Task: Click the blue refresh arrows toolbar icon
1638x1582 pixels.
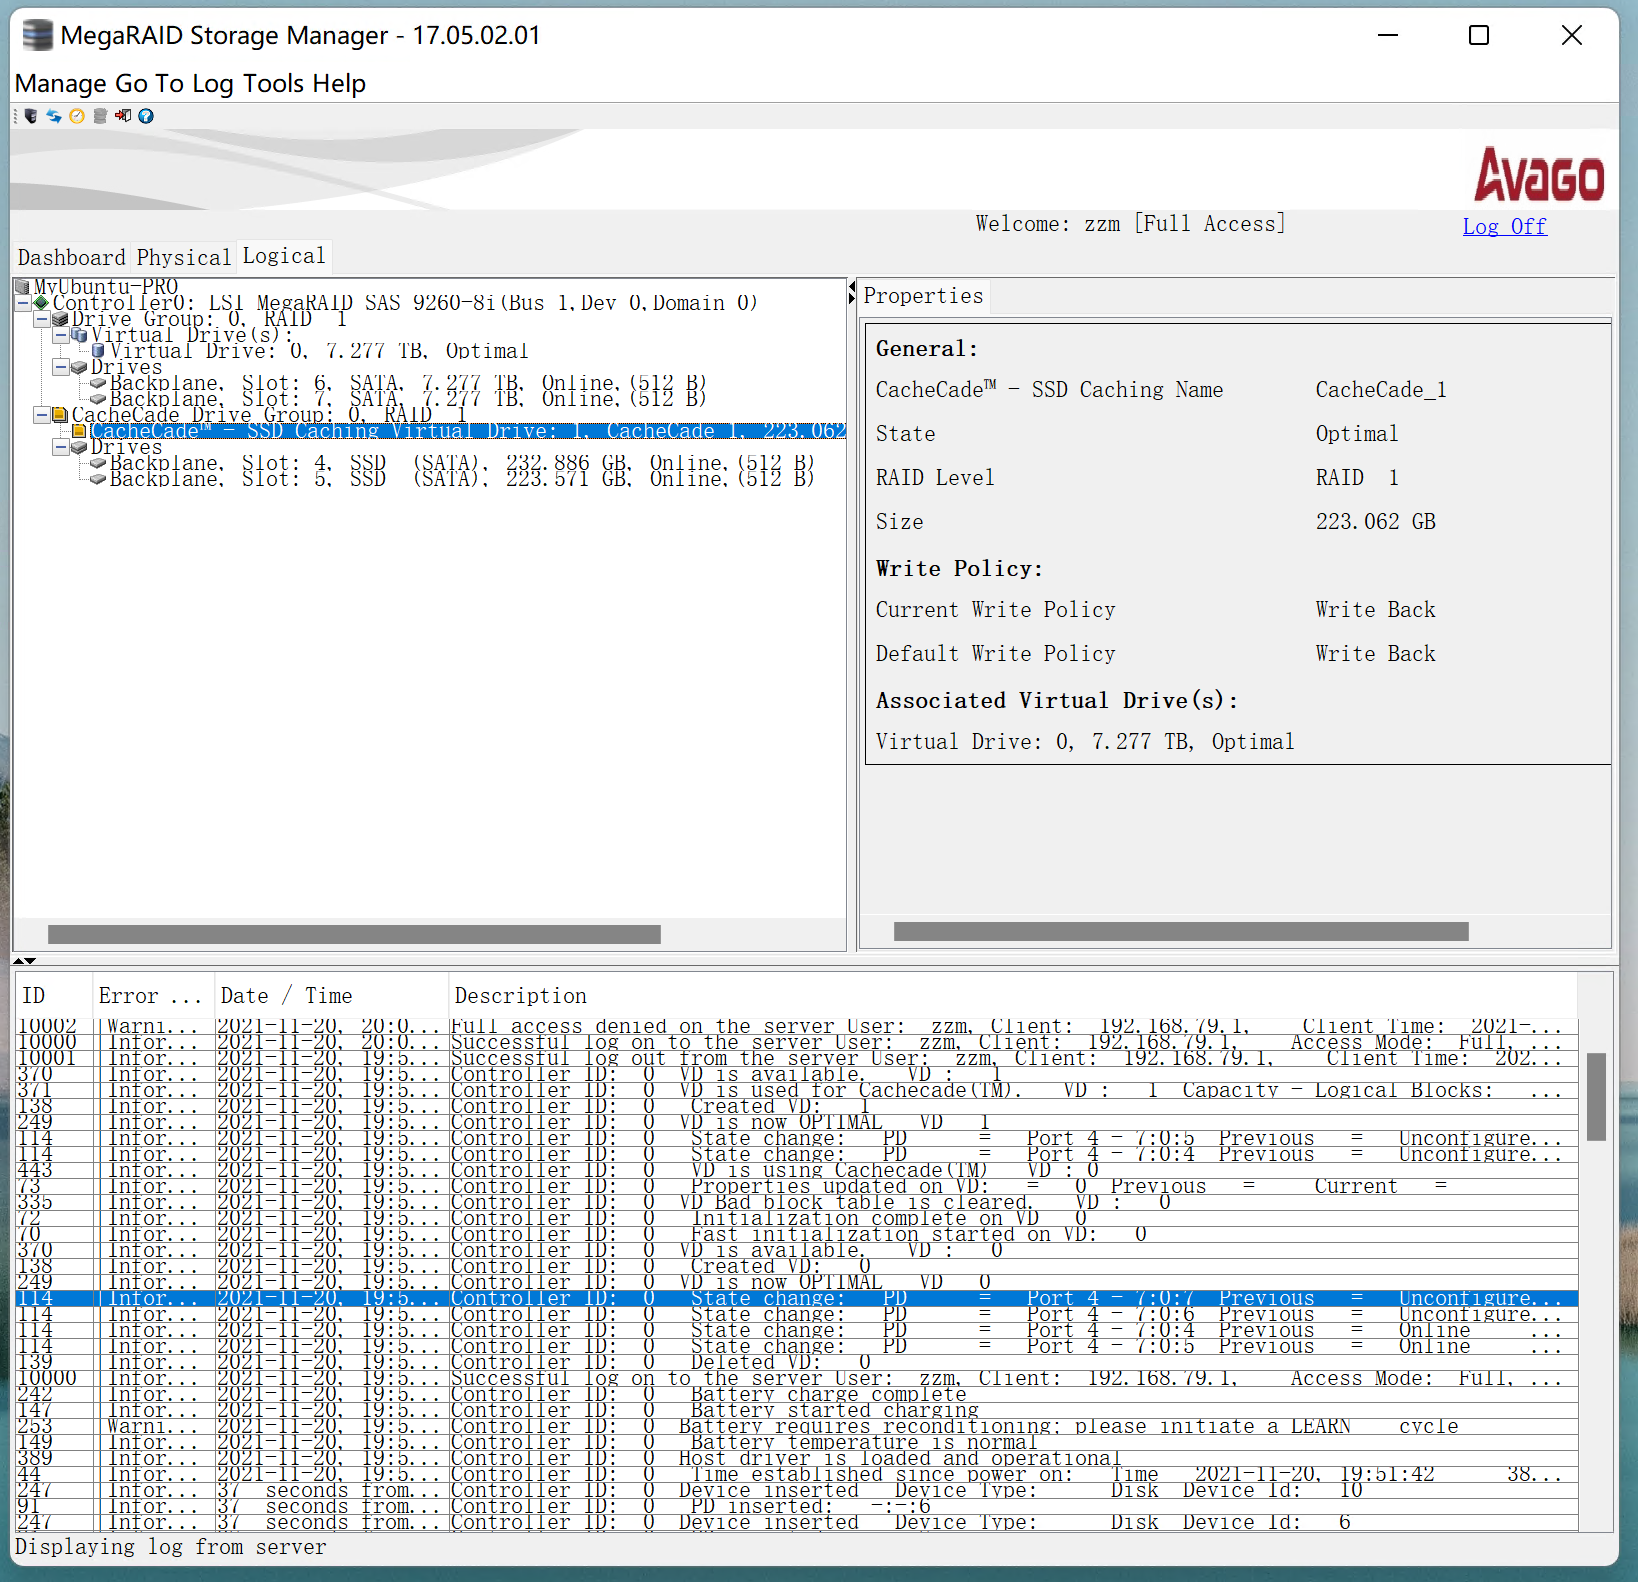Action: [x=54, y=116]
